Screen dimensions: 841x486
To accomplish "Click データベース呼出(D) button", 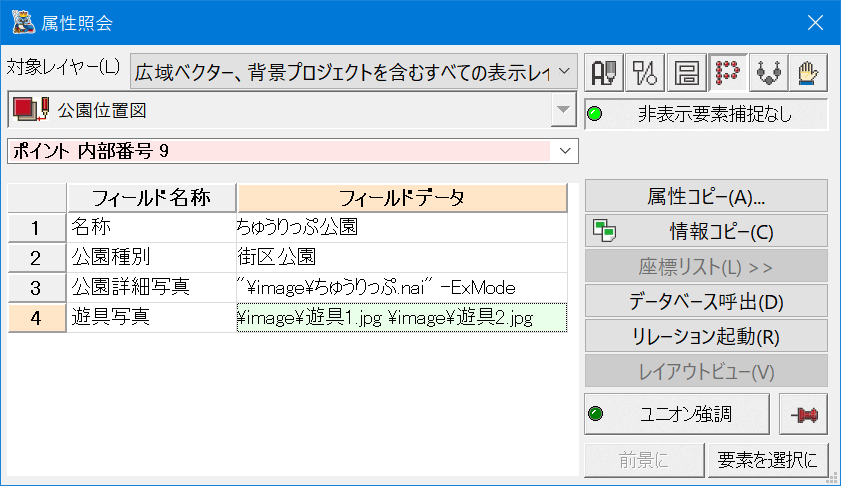I will (706, 301).
